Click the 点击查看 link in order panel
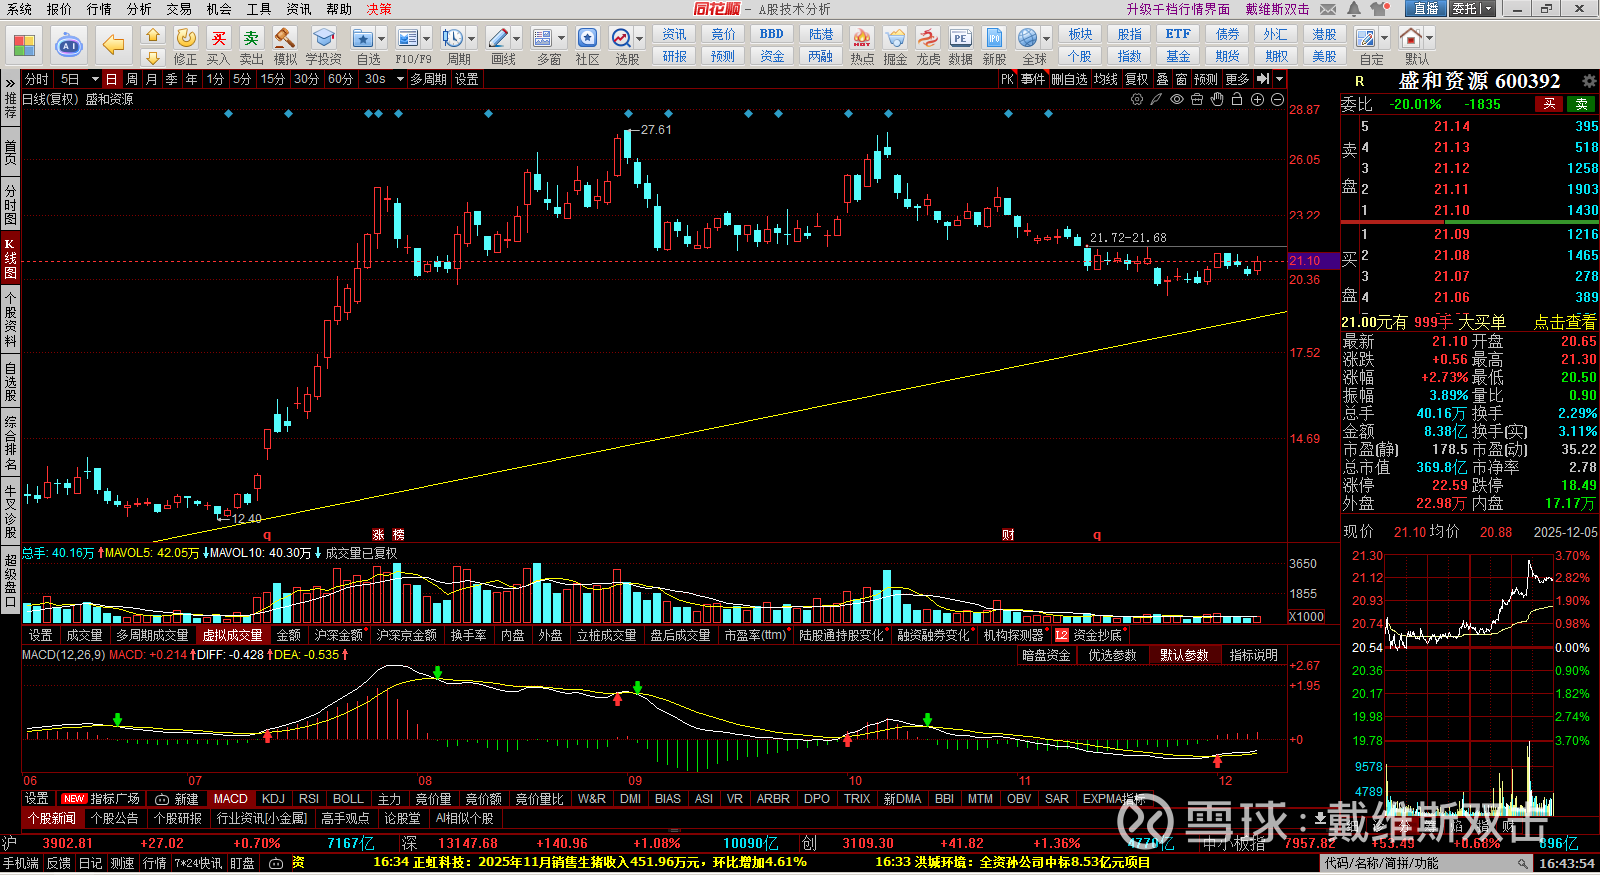Screen dimensions: 1600x875 coord(1565,322)
